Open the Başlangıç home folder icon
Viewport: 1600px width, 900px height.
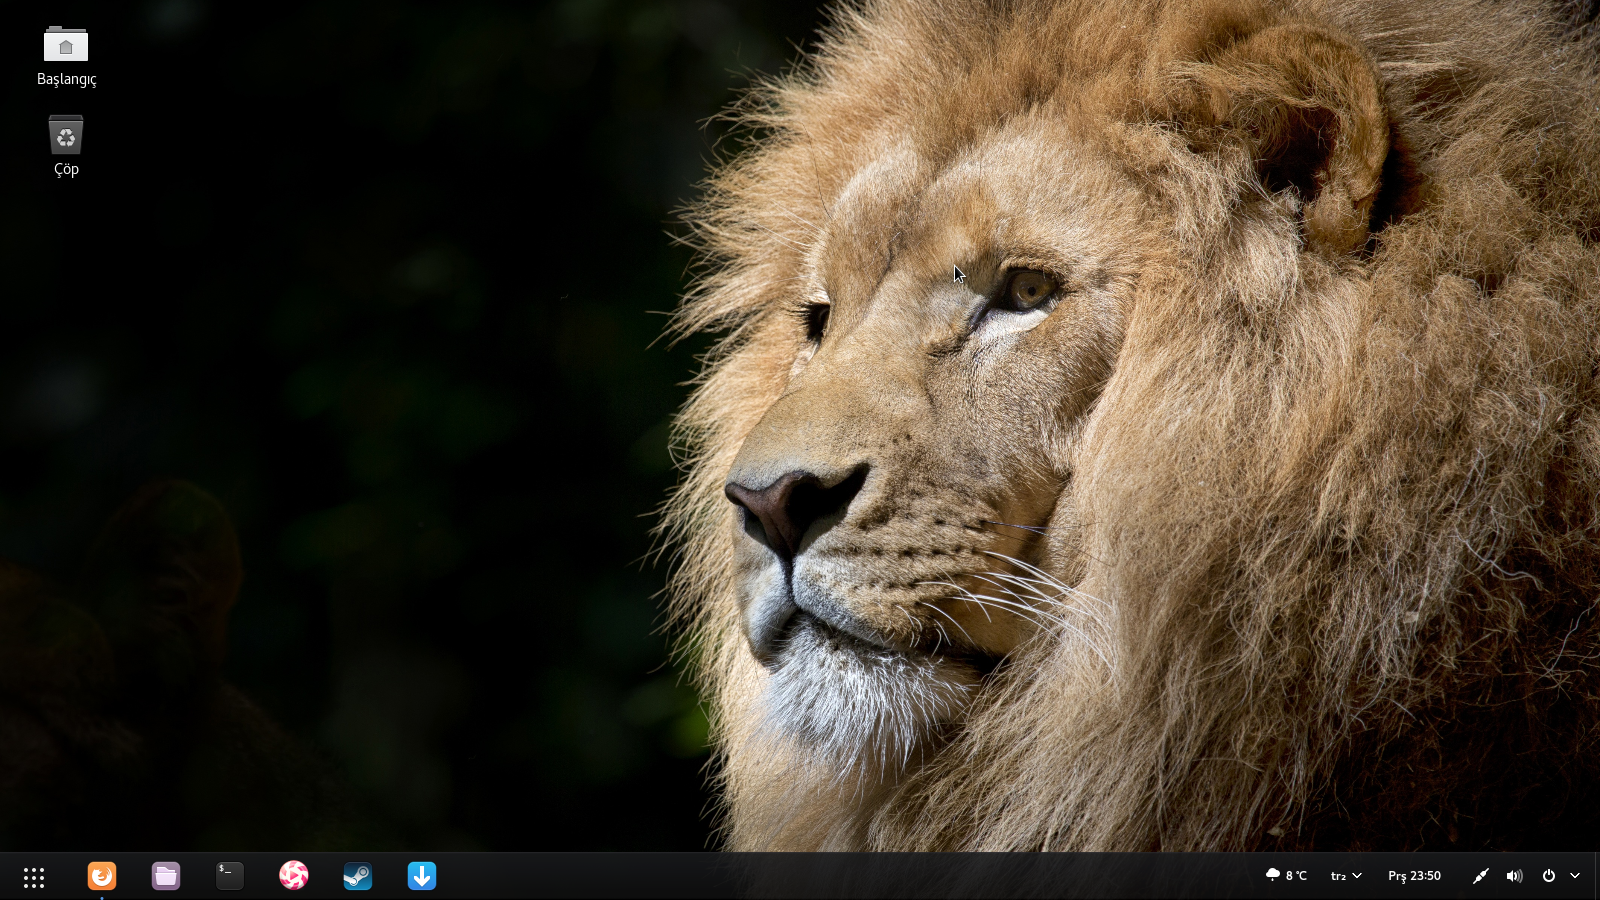[x=66, y=45]
